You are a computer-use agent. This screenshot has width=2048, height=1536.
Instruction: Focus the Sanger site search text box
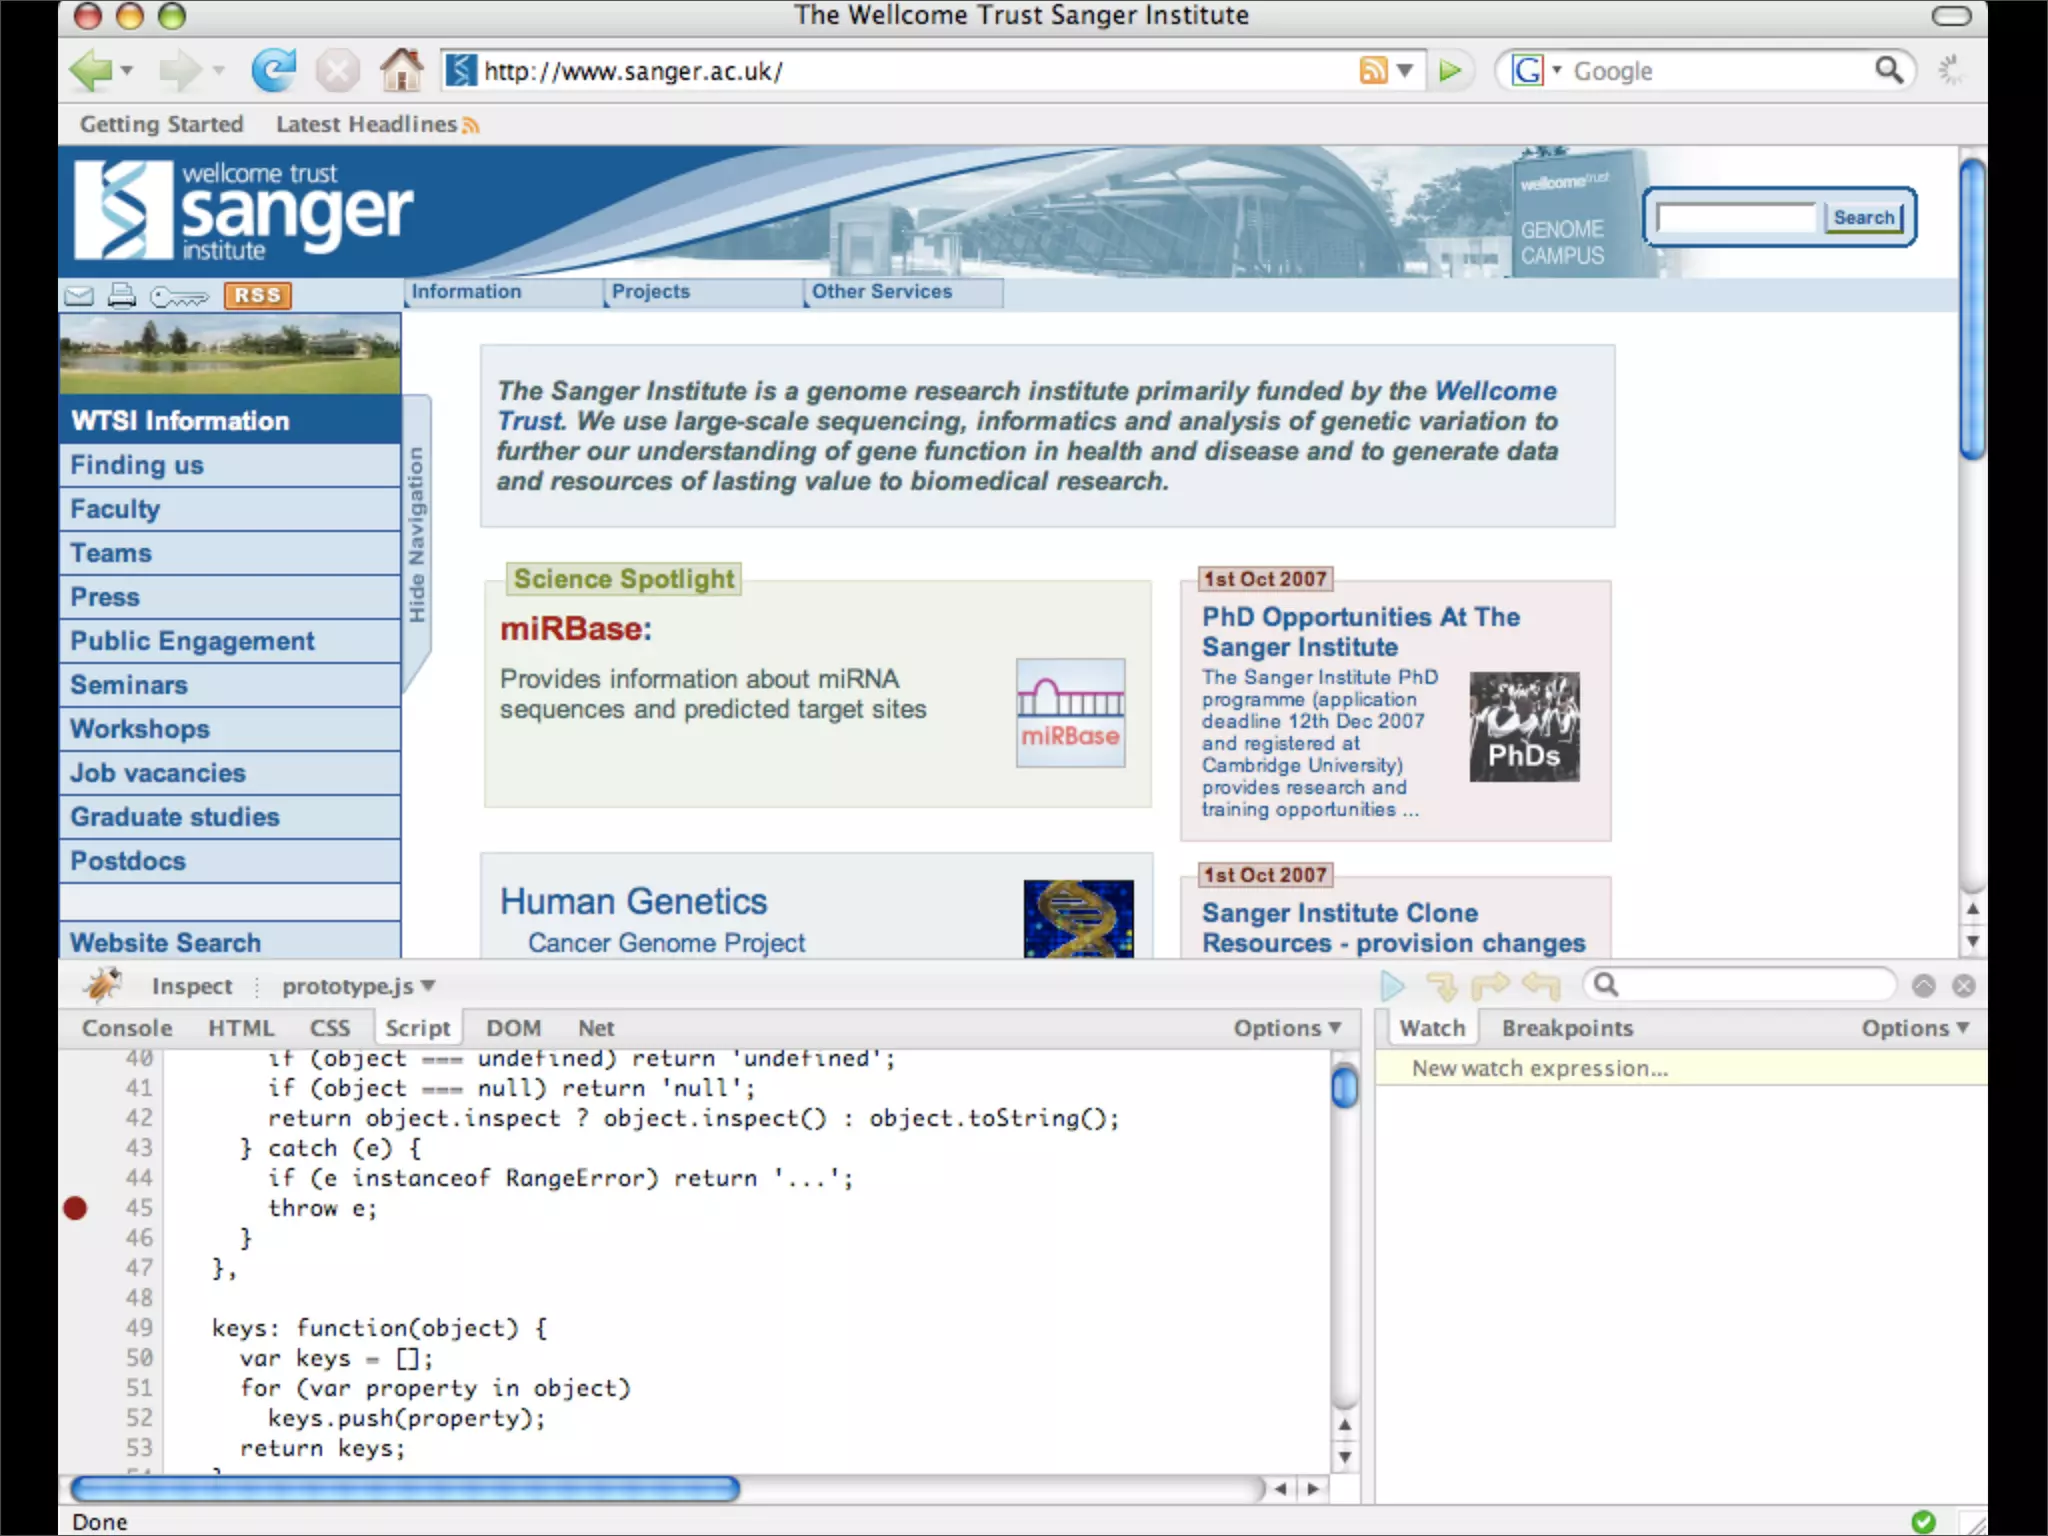point(1736,217)
